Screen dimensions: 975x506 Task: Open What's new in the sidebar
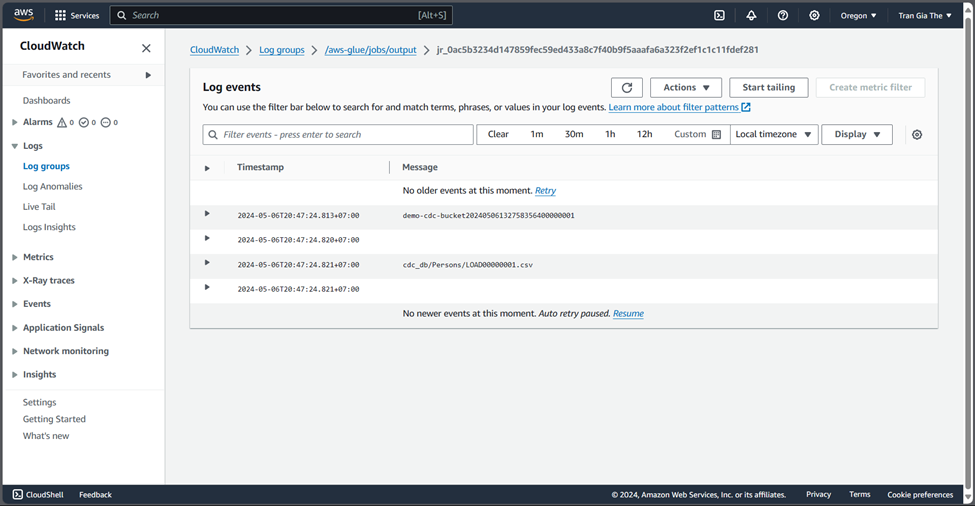(46, 436)
